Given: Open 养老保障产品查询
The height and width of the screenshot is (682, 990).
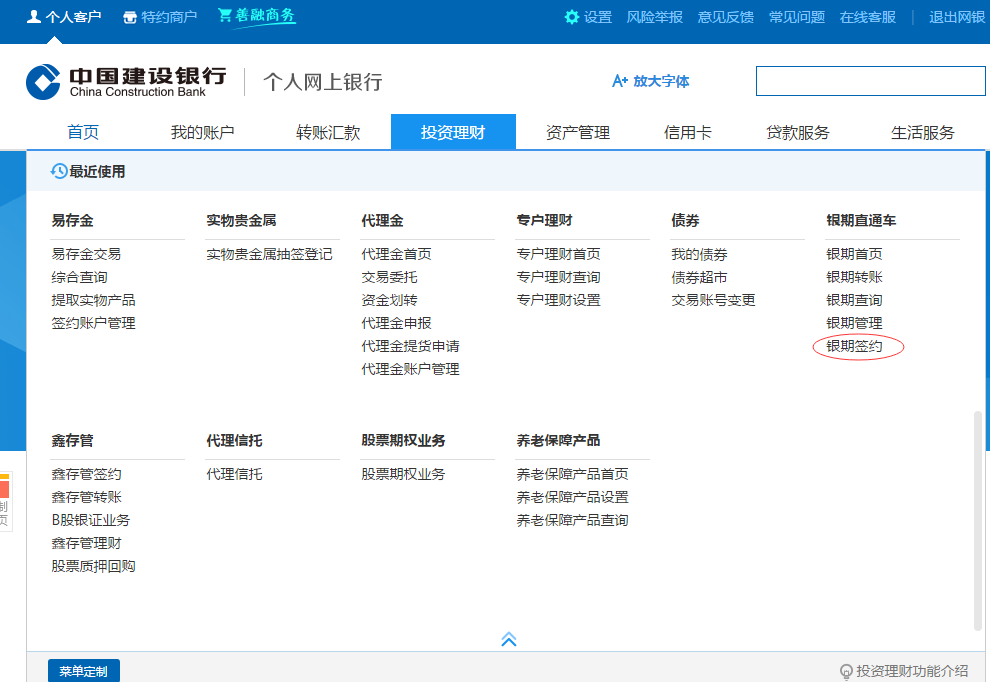Looking at the screenshot, I should pos(573,520).
